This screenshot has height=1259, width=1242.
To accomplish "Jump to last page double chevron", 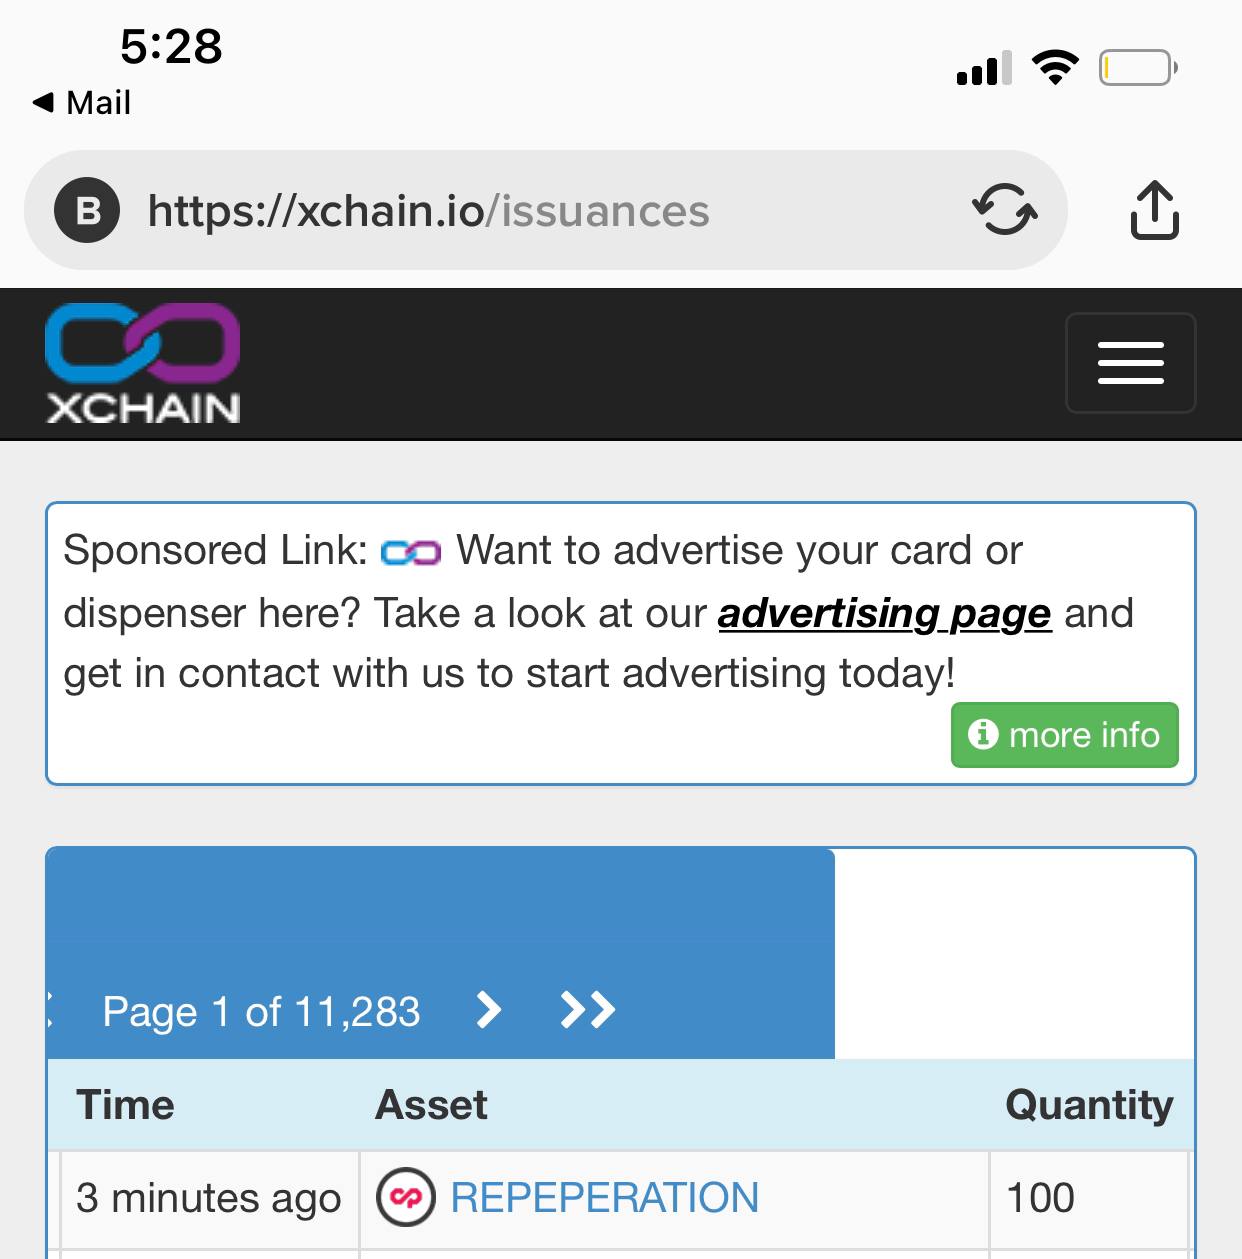I will [588, 1010].
